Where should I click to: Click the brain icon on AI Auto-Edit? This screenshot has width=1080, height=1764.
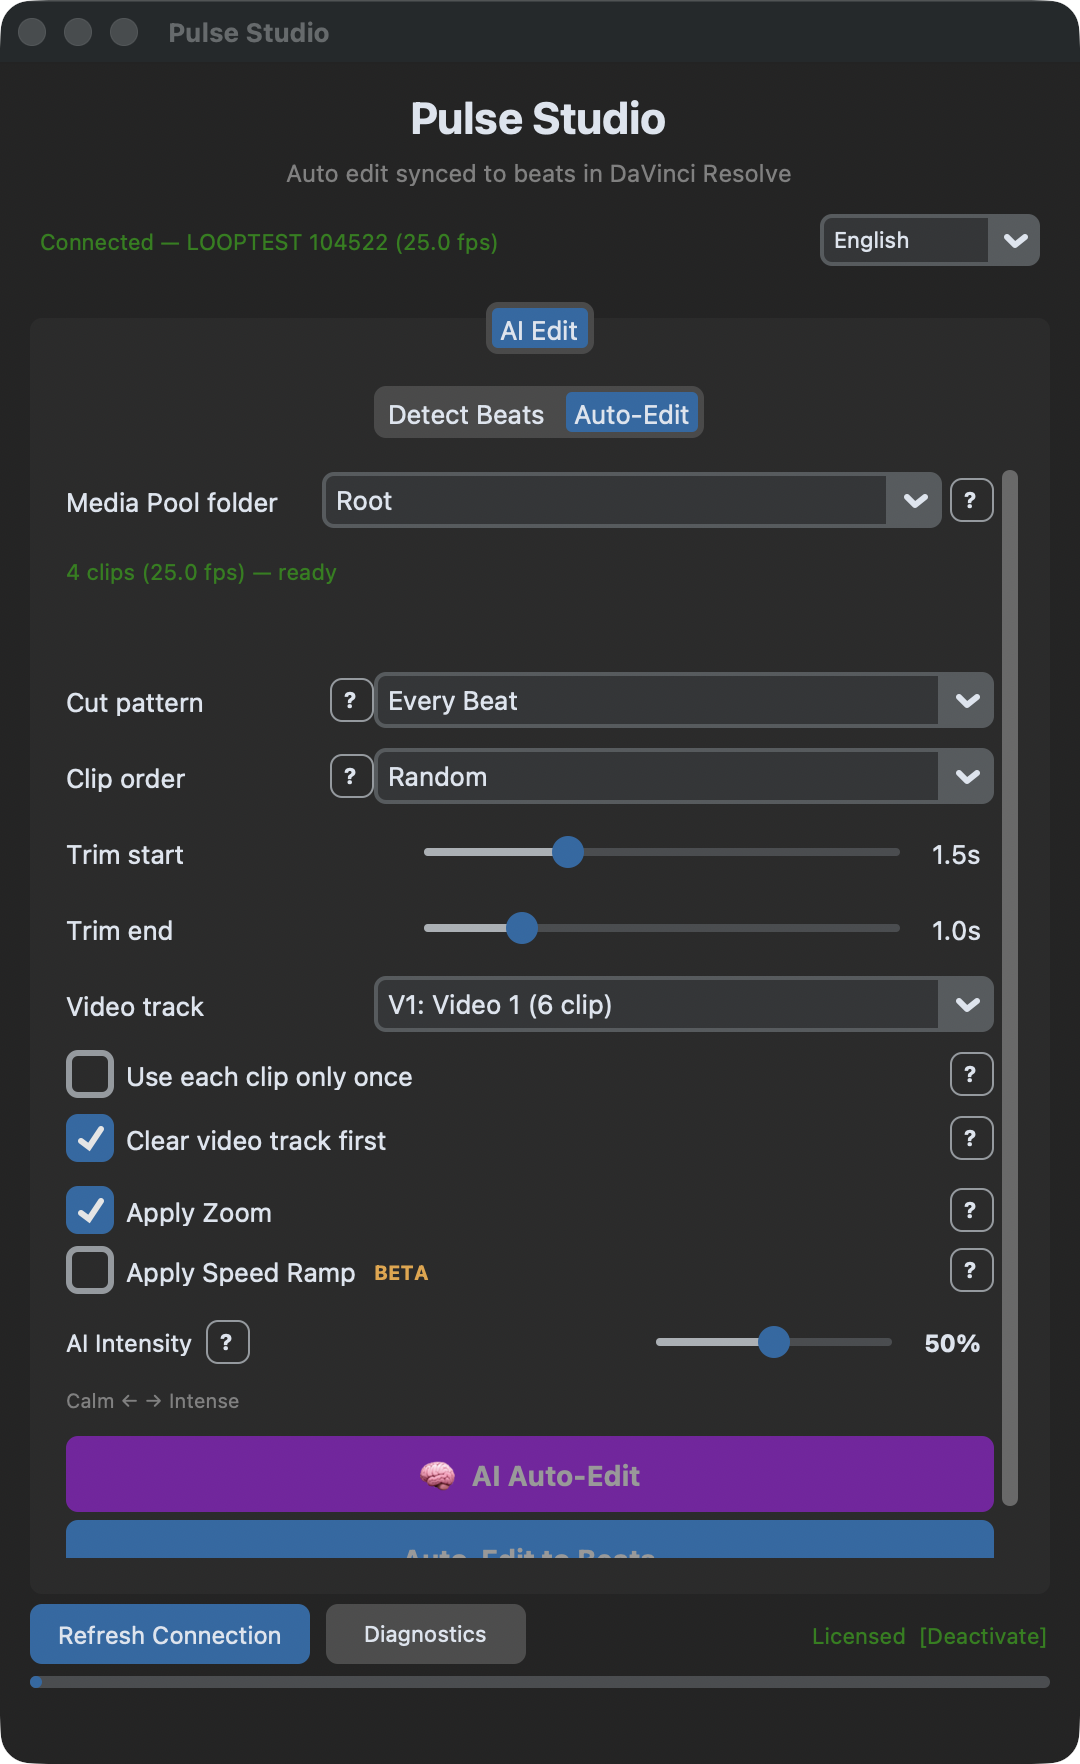[437, 1475]
